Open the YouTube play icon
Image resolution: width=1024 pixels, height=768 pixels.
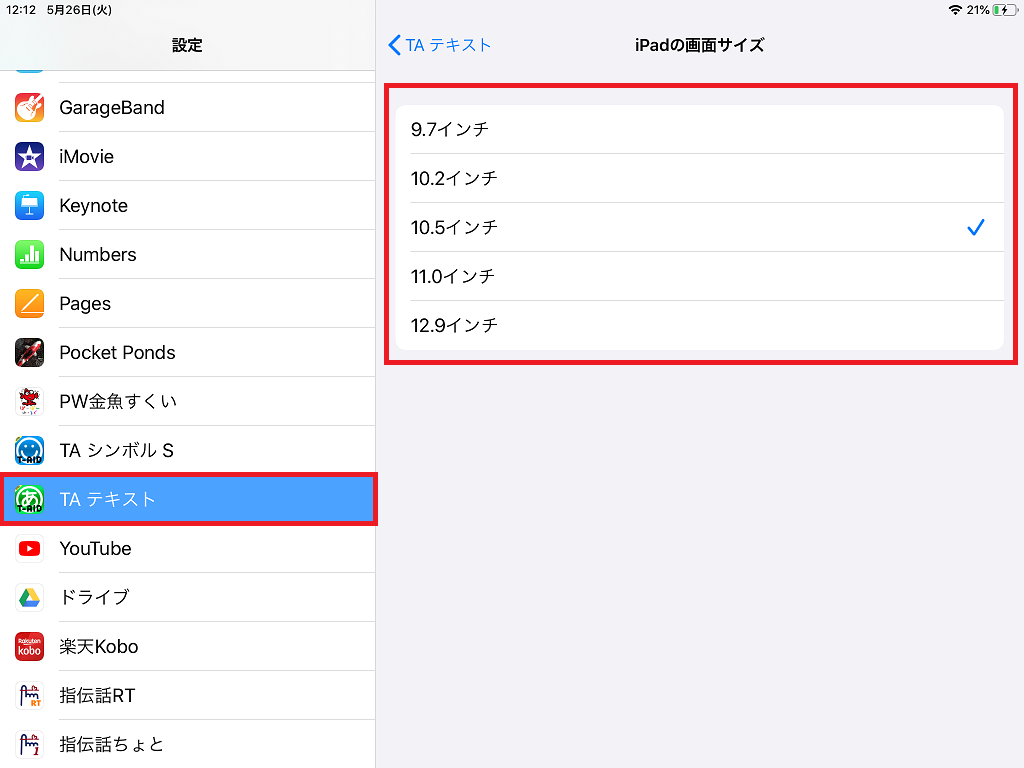[x=29, y=549]
